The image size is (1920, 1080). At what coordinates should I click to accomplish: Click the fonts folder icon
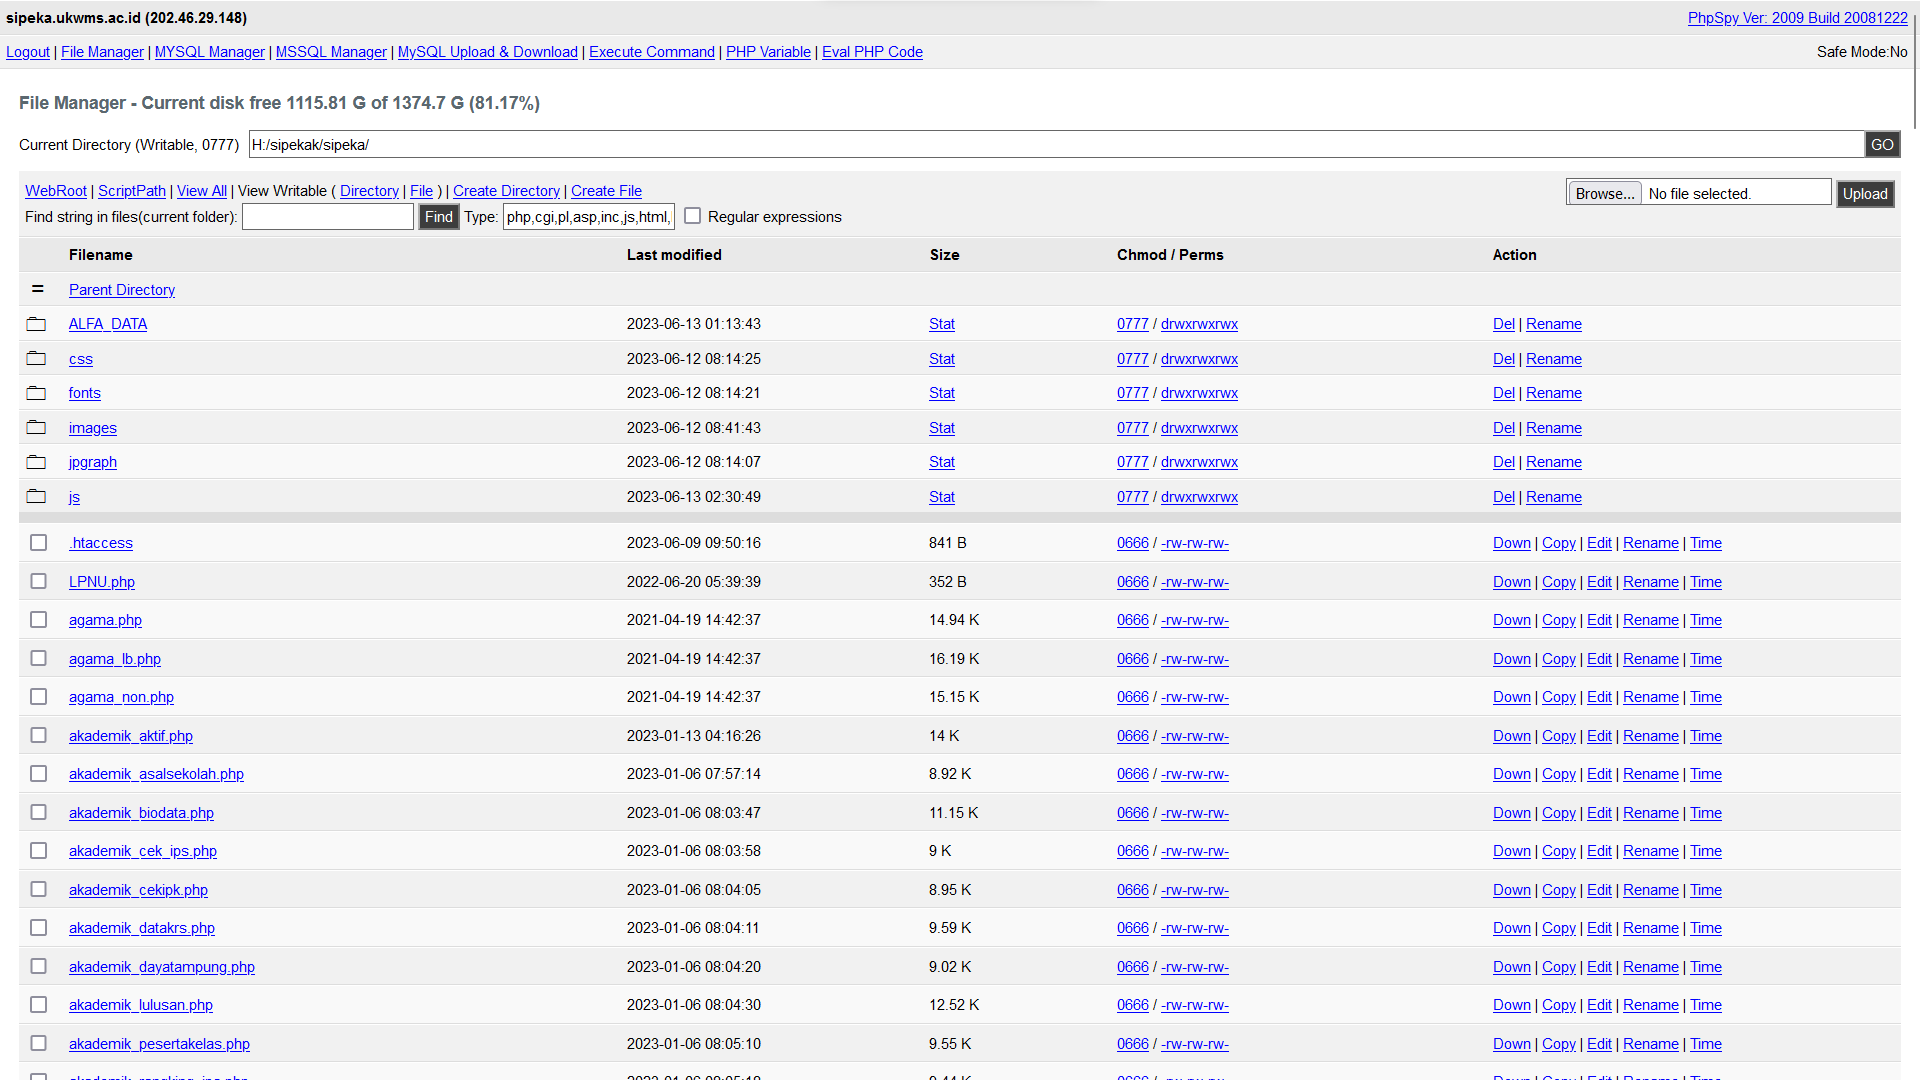36,393
